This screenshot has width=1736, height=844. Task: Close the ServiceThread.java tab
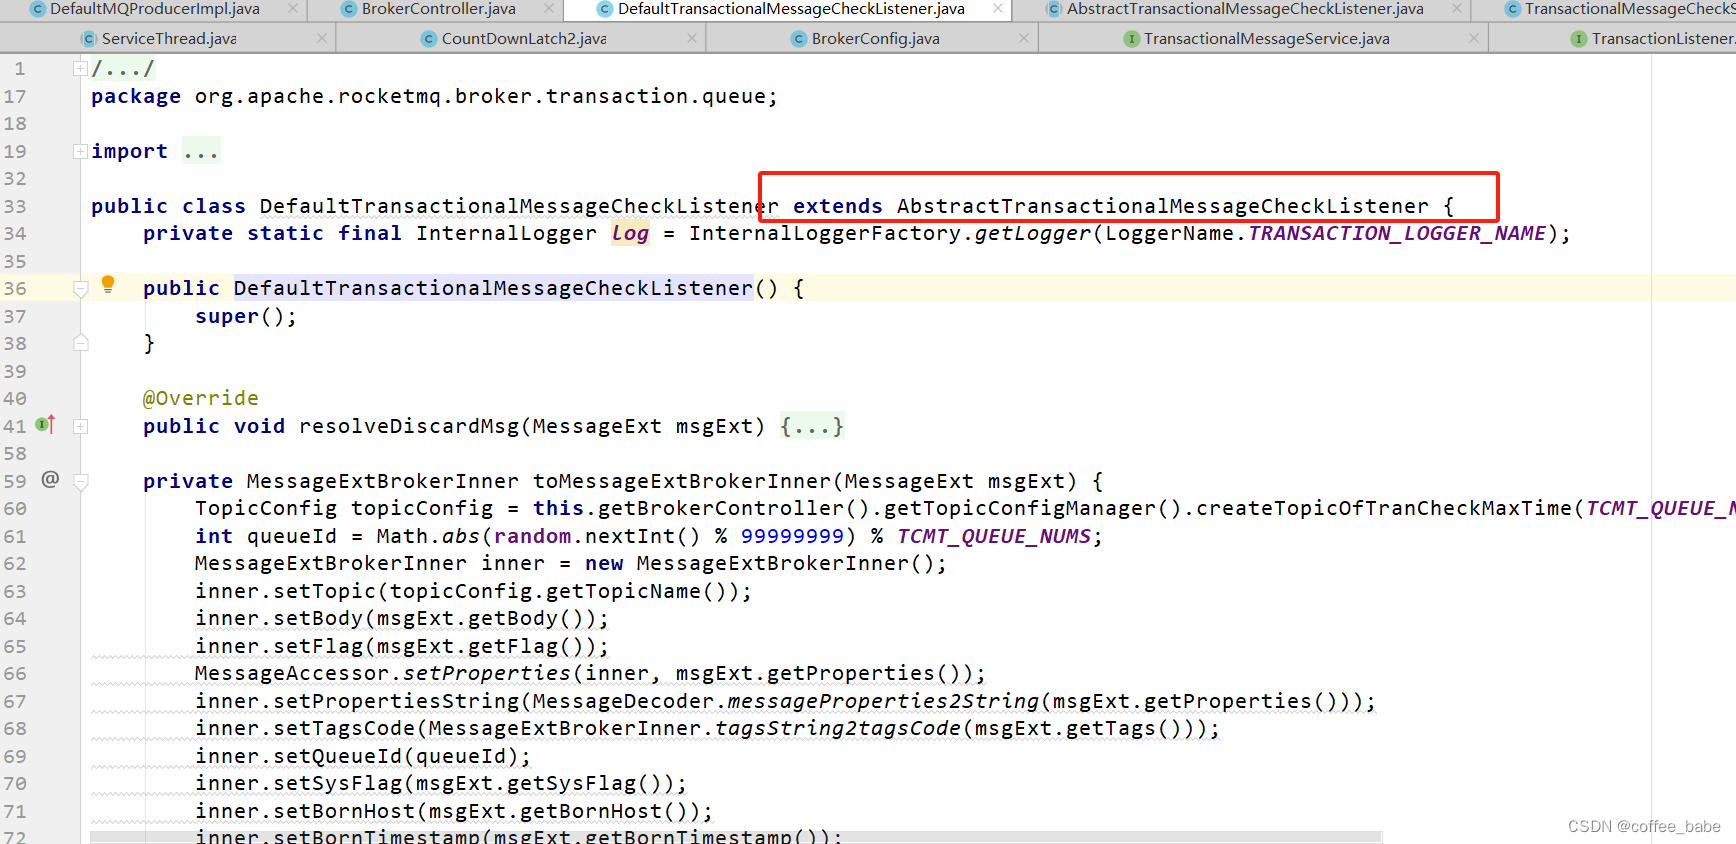click(321, 38)
